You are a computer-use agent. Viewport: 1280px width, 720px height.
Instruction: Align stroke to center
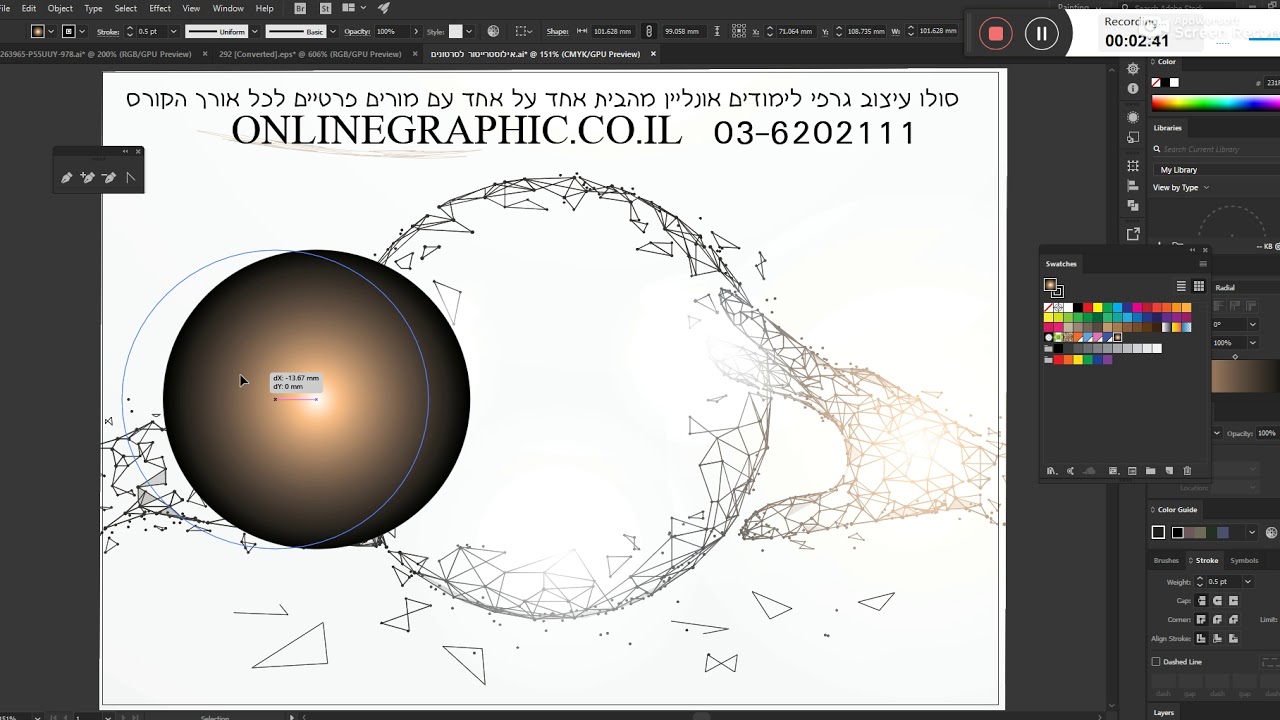click(1201, 638)
